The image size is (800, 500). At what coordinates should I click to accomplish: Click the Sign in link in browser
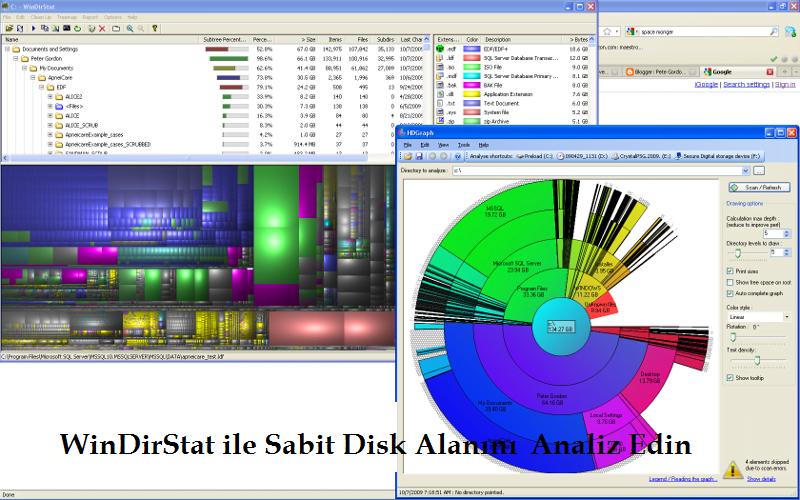click(x=785, y=85)
